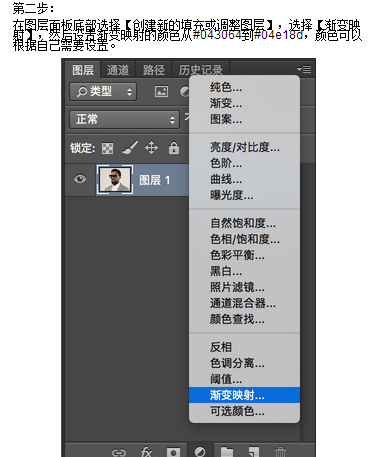This screenshot has height=457, width=374.
Task: Choose 纯色... from the menu
Action: click(x=244, y=87)
